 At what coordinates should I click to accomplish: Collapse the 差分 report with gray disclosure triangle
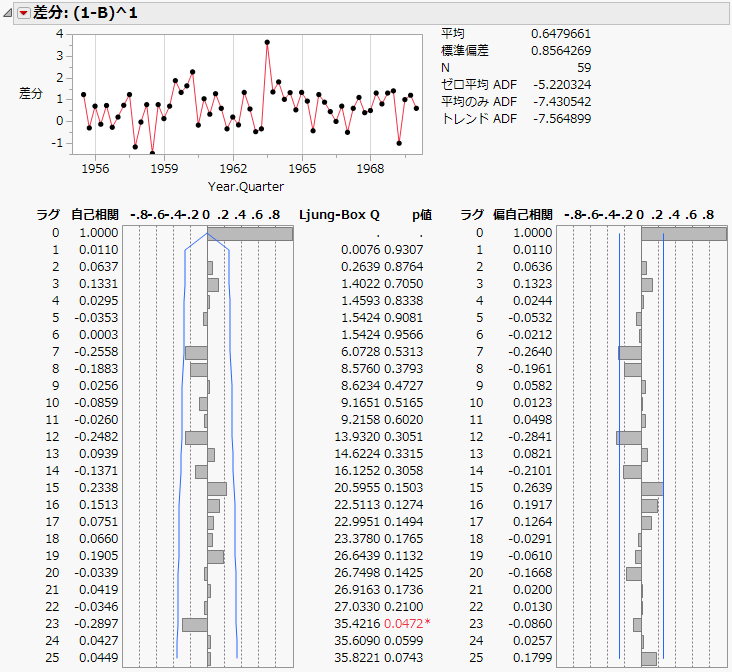coord(9,10)
